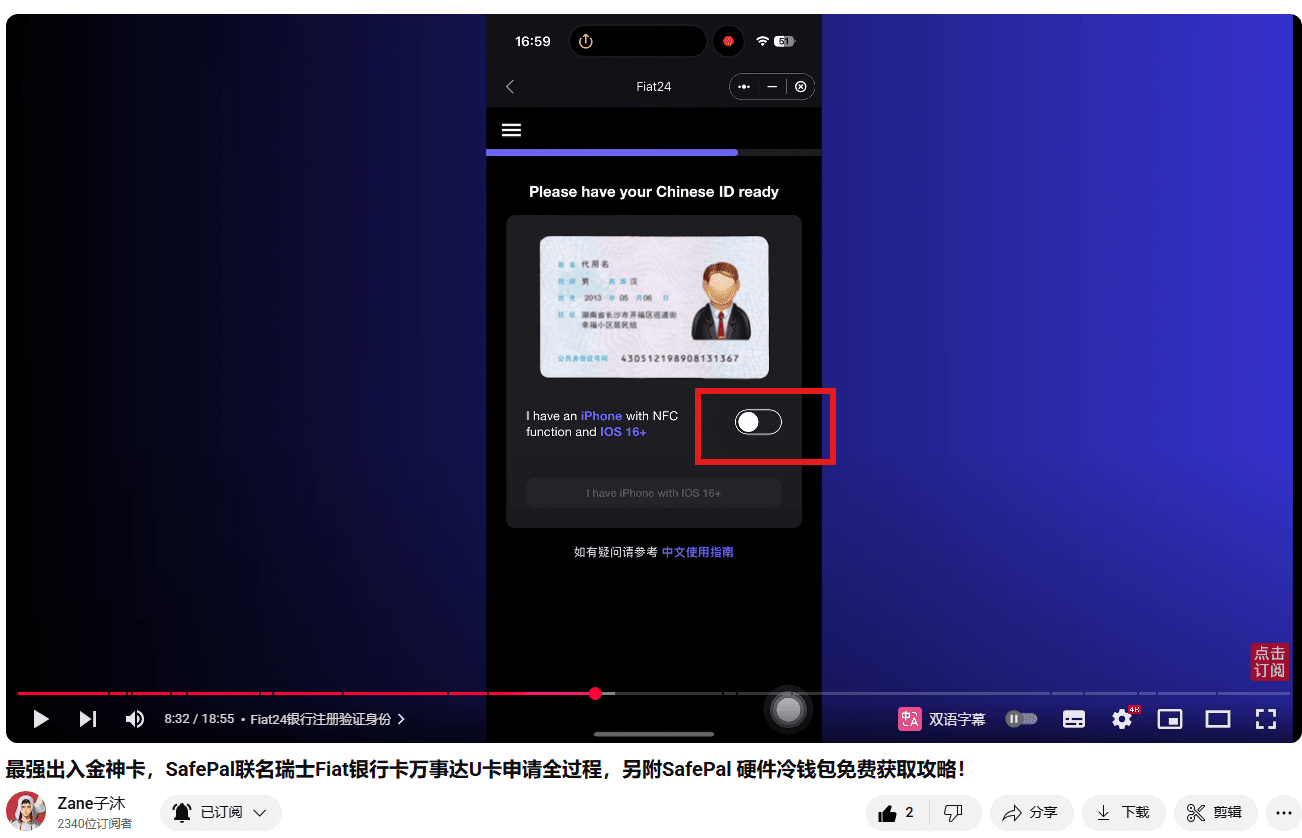Expand chapter Fiat24银行注册验证身份
Viewport: 1302px width, 838px height.
click(328, 719)
